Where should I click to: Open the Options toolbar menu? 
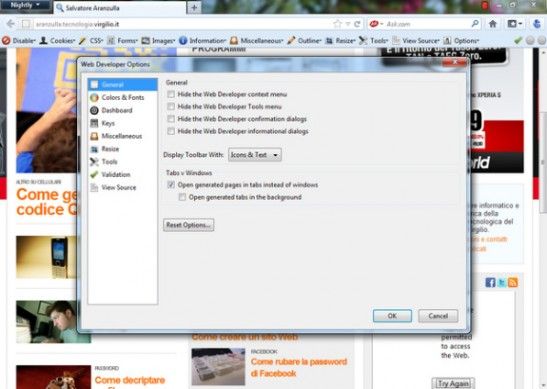tap(461, 40)
